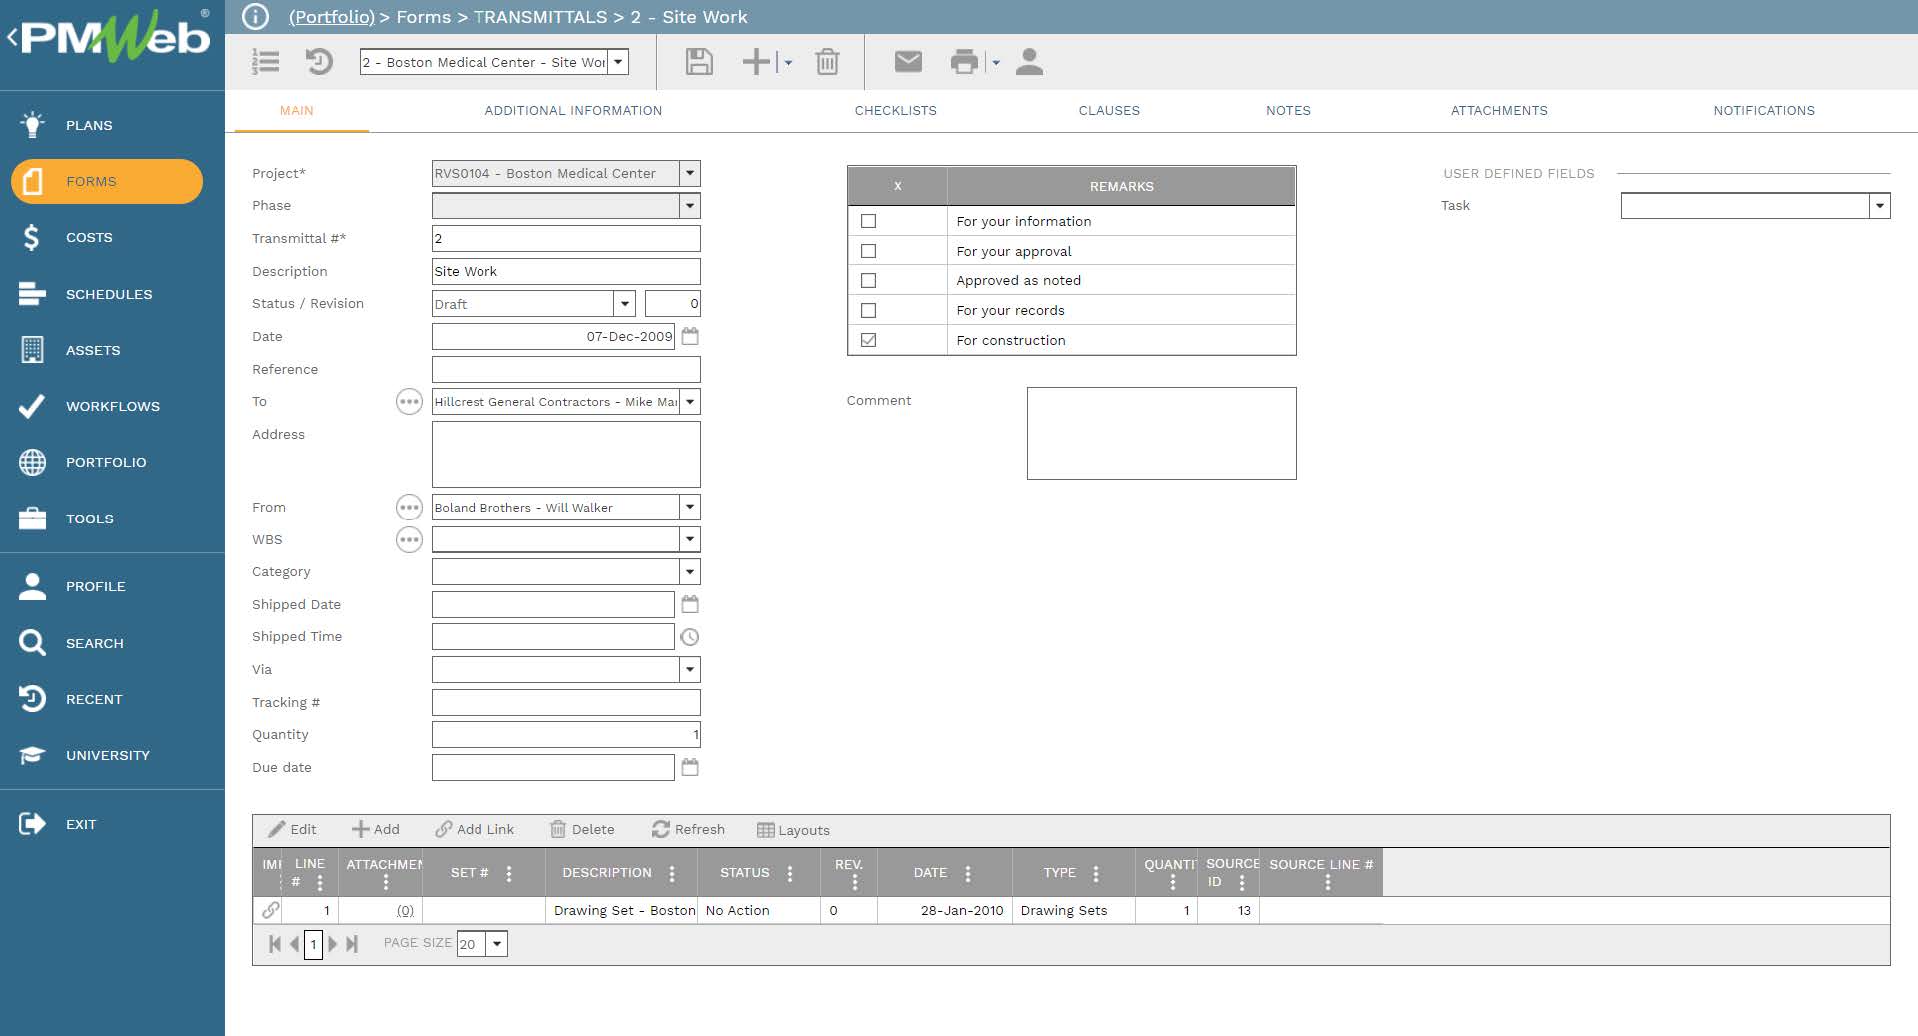Image resolution: width=1918 pixels, height=1036 pixels.
Task: Click ellipsis button next to To field
Action: pyautogui.click(x=409, y=402)
